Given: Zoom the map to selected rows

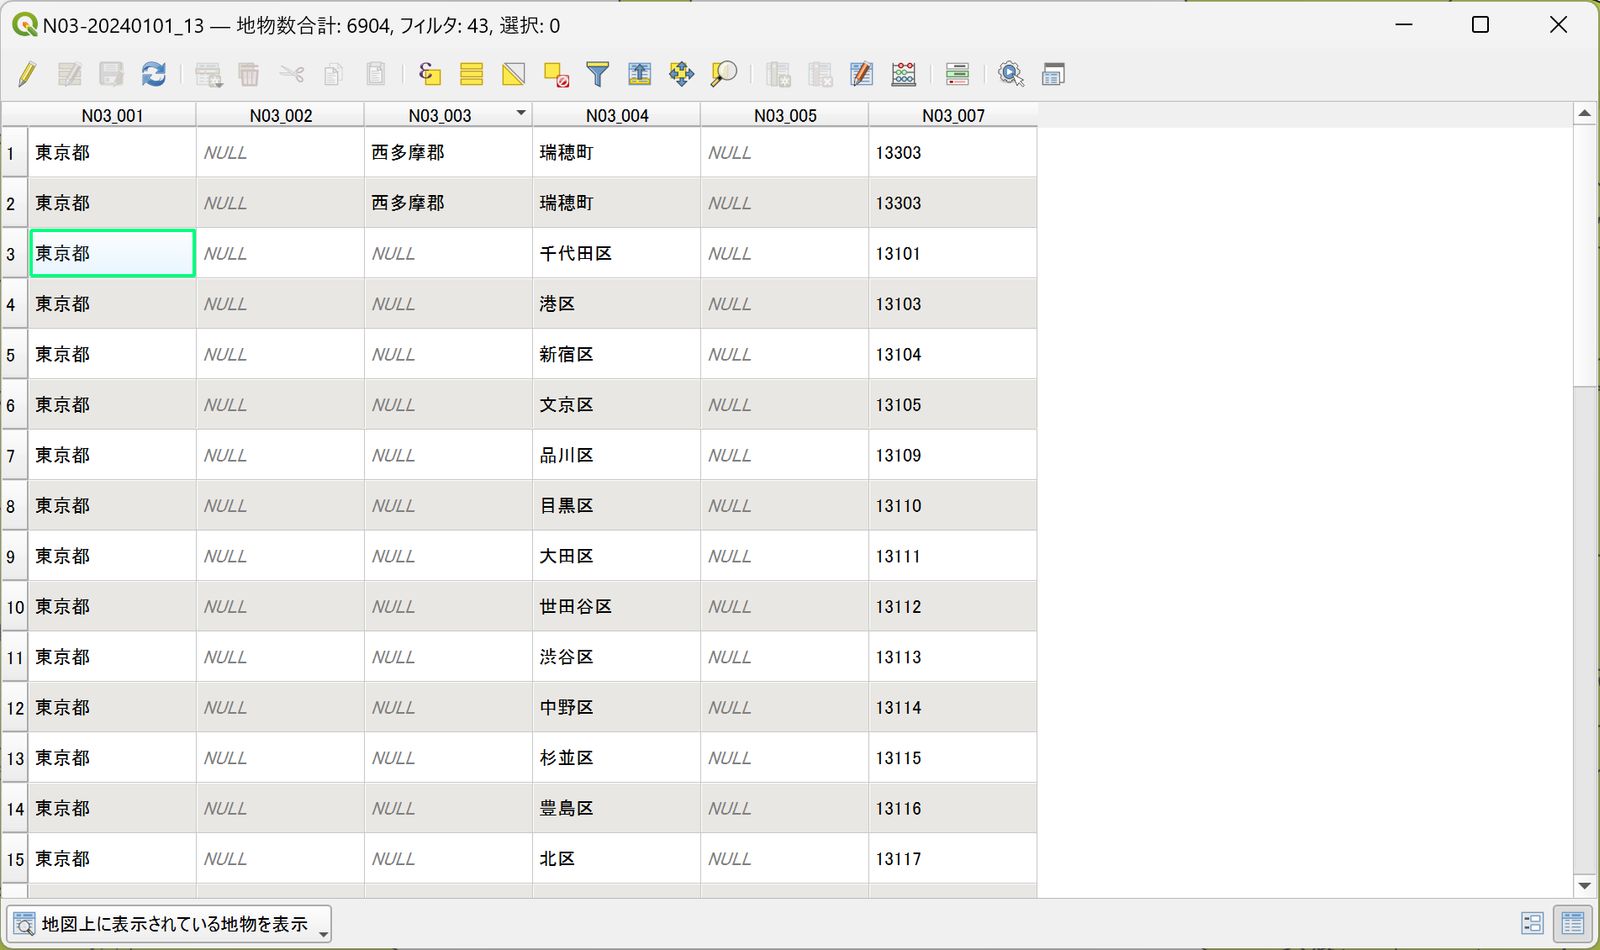Looking at the screenshot, I should (723, 74).
